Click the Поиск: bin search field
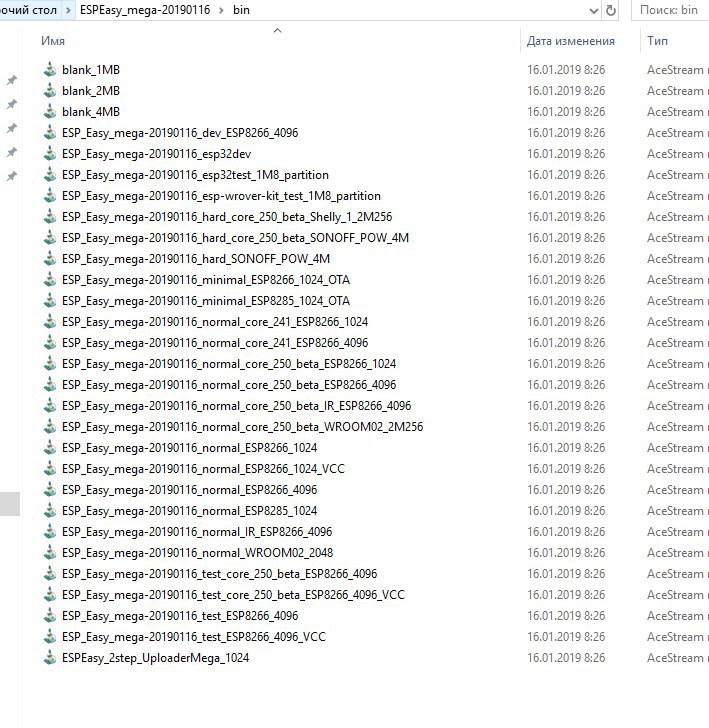Image resolution: width=709 pixels, height=728 pixels. point(670,10)
